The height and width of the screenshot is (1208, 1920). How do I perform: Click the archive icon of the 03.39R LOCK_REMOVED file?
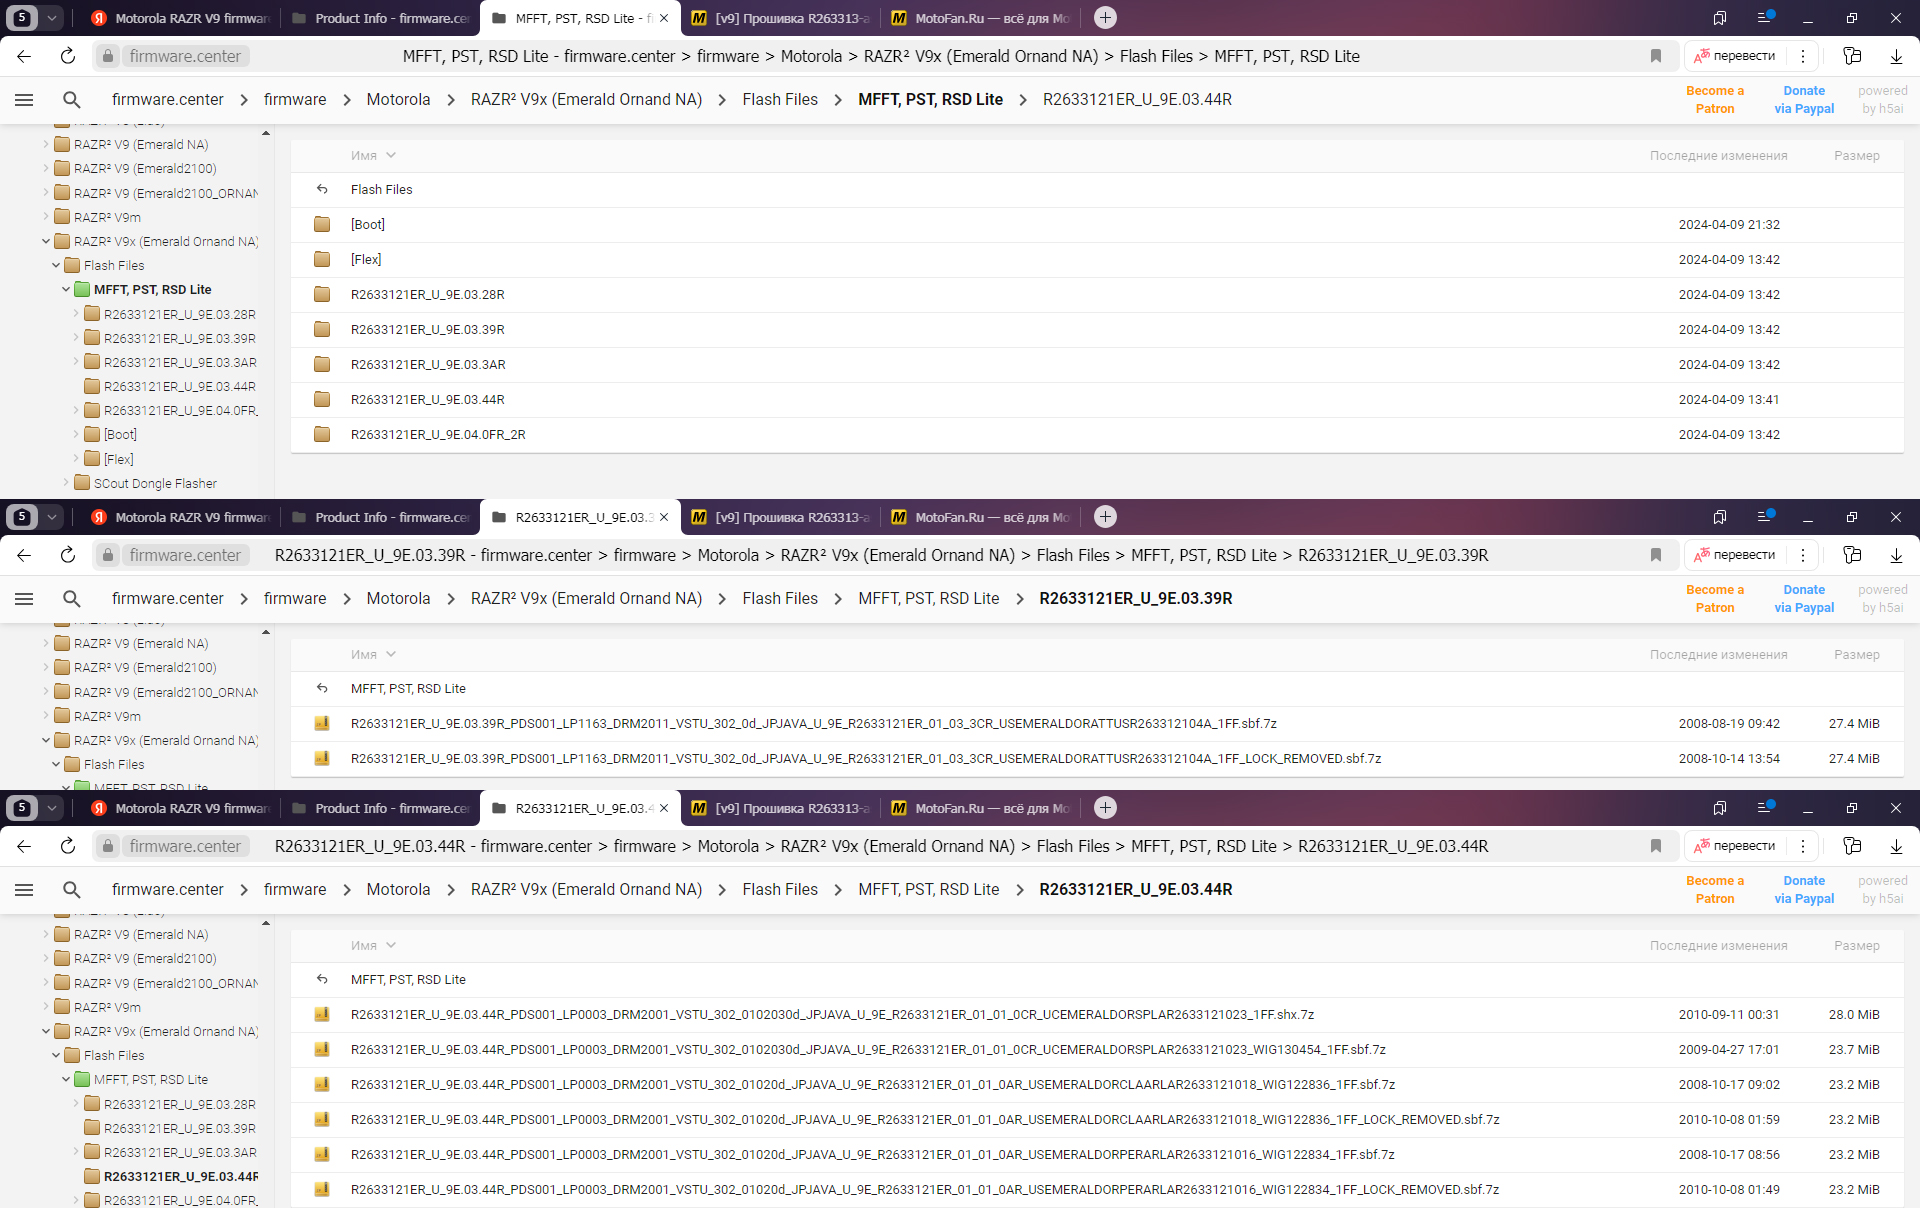322,758
